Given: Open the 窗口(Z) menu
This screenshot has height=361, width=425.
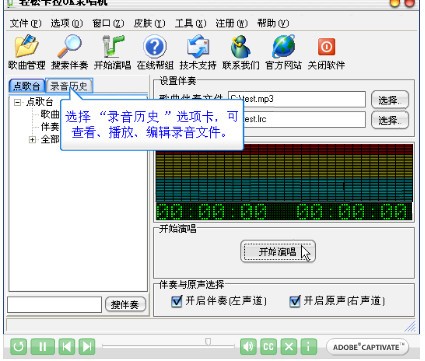Looking at the screenshot, I should pyautogui.click(x=108, y=23).
